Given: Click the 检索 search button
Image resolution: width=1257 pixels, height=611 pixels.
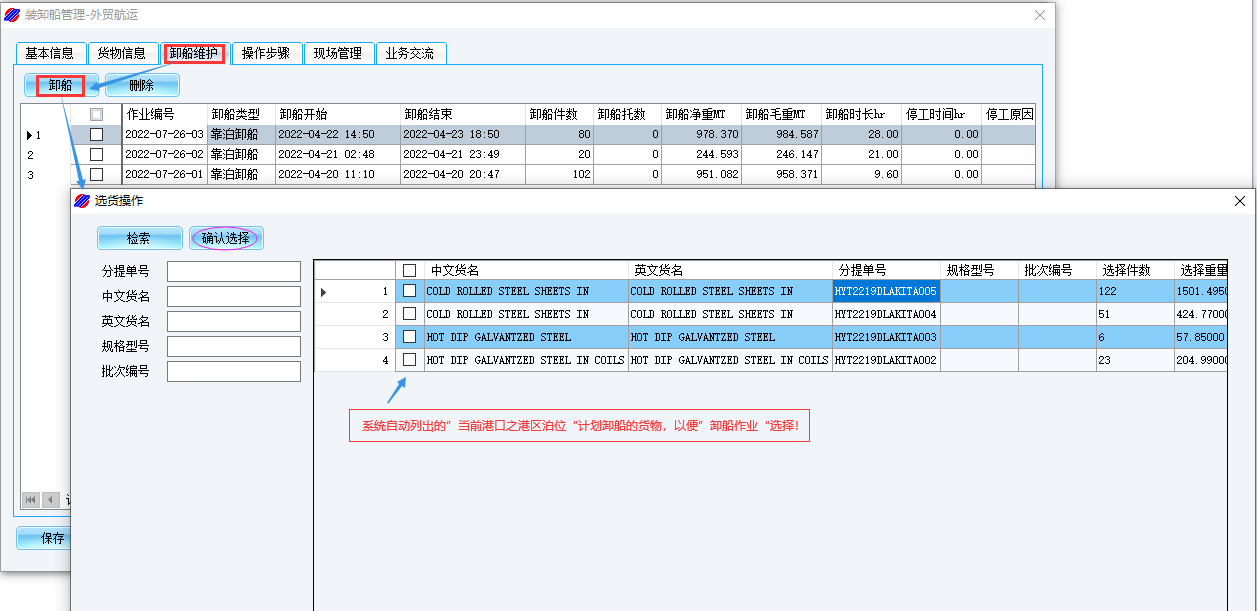Looking at the screenshot, I should tap(139, 238).
